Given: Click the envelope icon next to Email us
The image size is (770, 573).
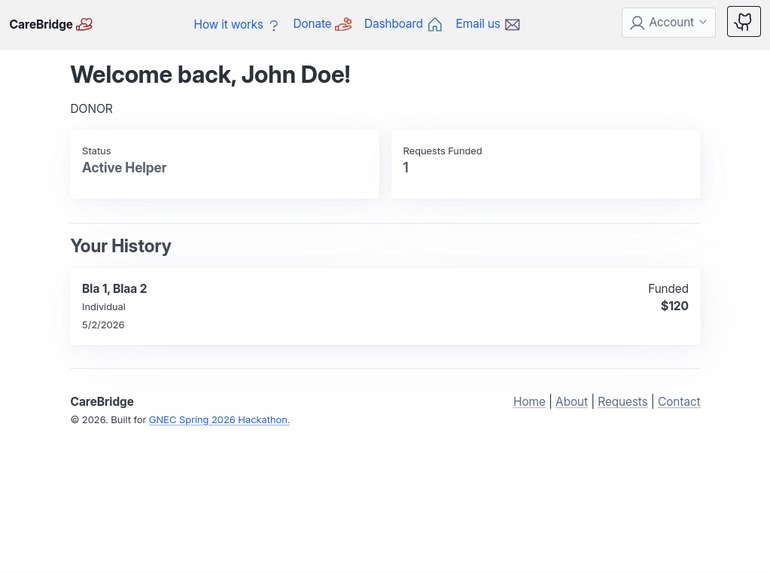Looking at the screenshot, I should 512,25.
